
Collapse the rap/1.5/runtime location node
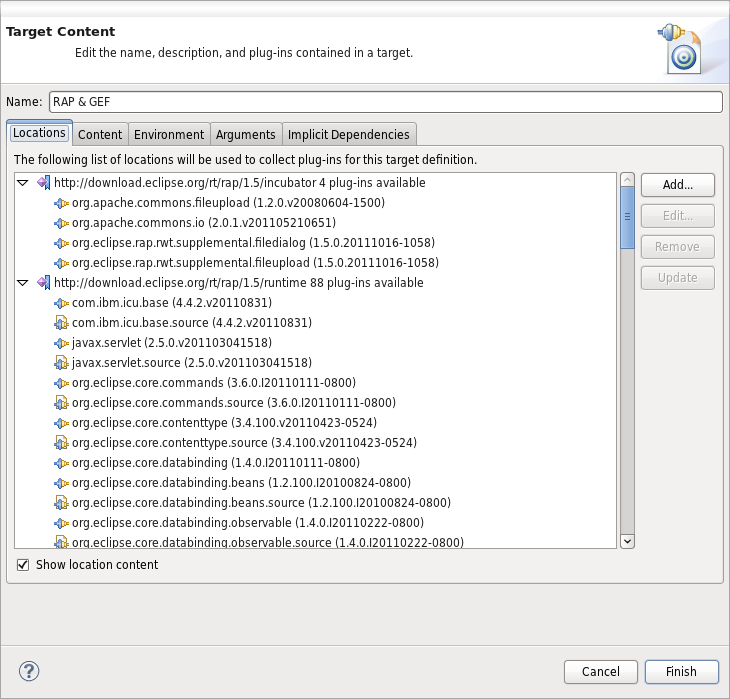point(24,283)
